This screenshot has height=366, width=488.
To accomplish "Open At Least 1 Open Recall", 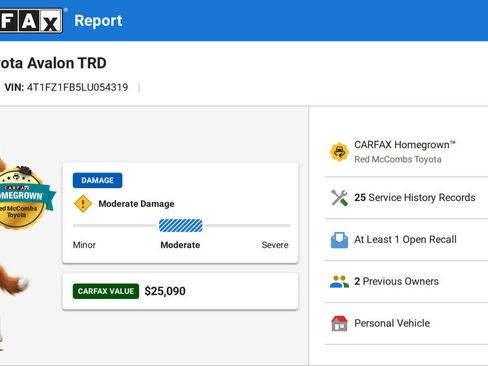I will (406, 240).
